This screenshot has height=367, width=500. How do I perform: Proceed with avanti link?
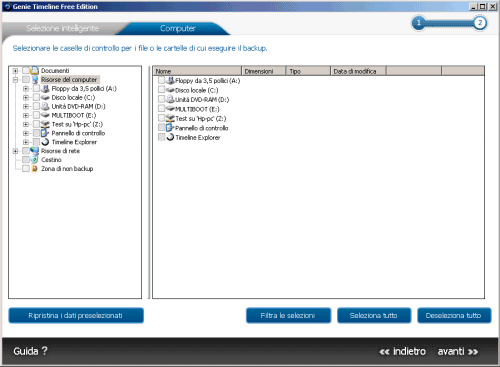pyautogui.click(x=458, y=351)
